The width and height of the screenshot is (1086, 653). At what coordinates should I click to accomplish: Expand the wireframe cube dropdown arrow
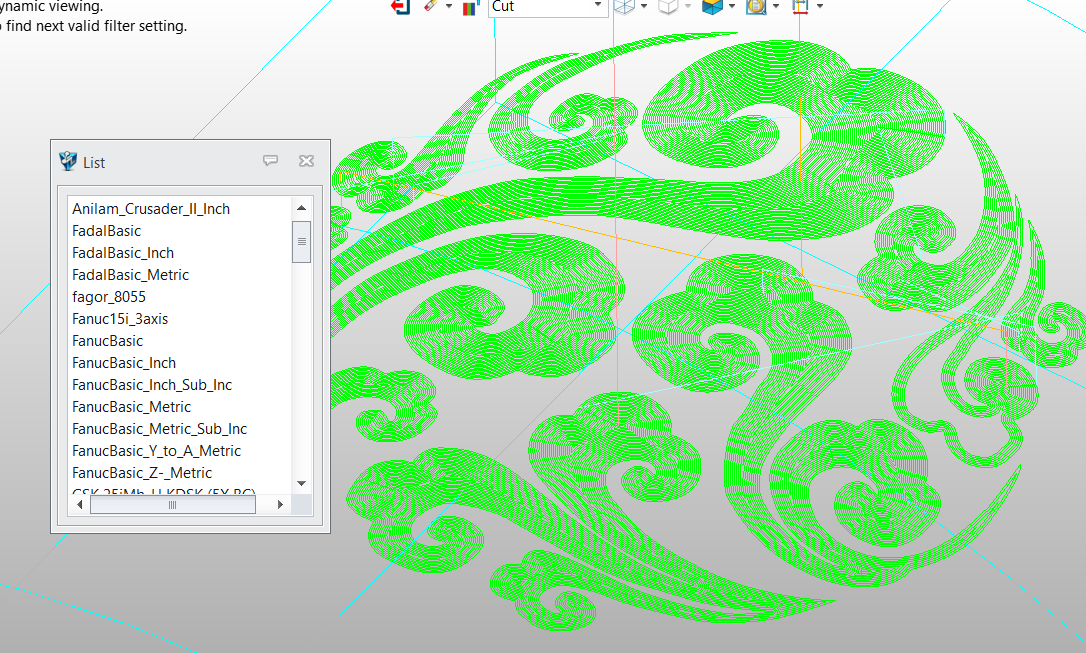tap(644, 7)
